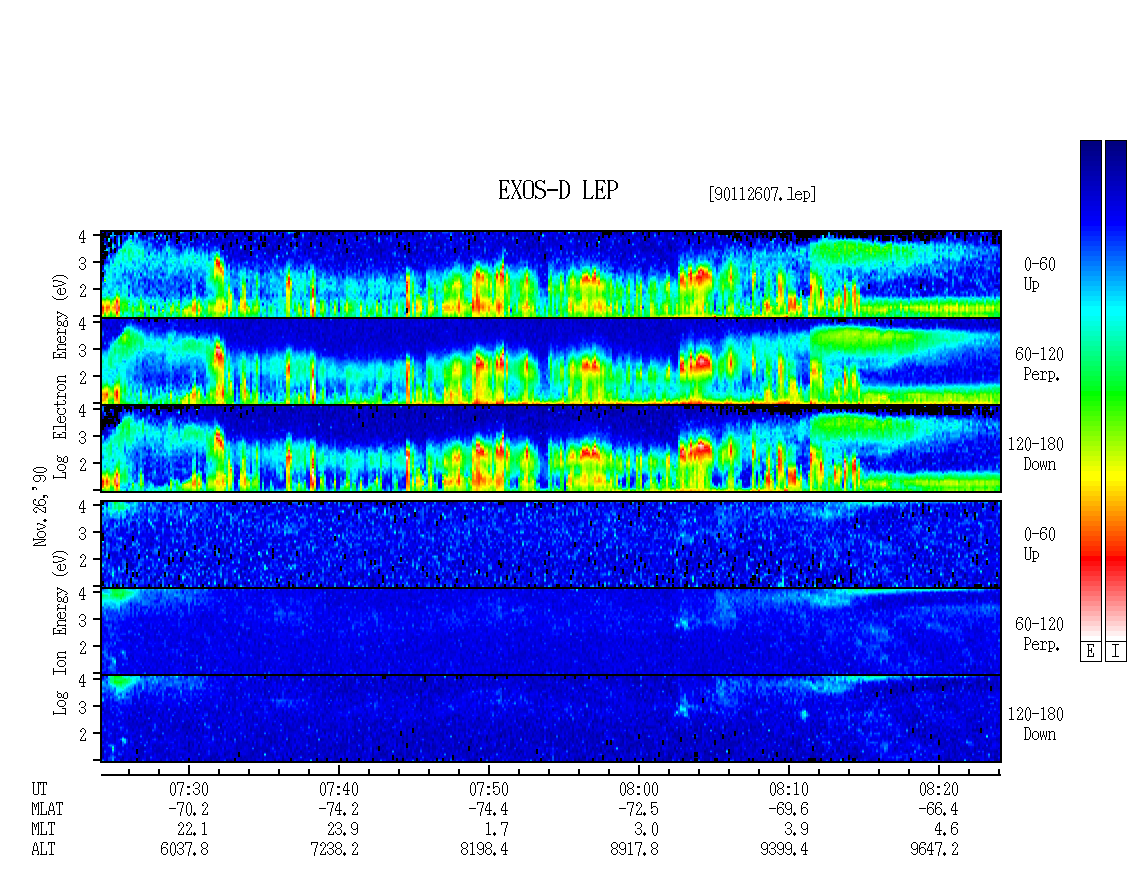
Task: Click the ion 0-60 Up spectrogram panel
Action: pos(551,544)
